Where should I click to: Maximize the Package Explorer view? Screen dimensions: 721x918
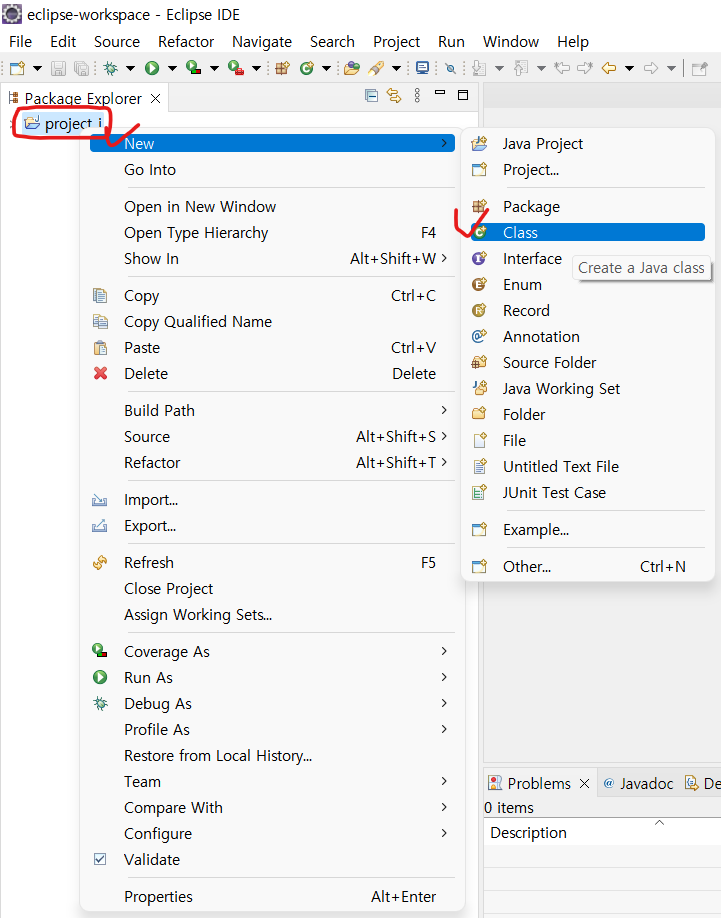[463, 95]
